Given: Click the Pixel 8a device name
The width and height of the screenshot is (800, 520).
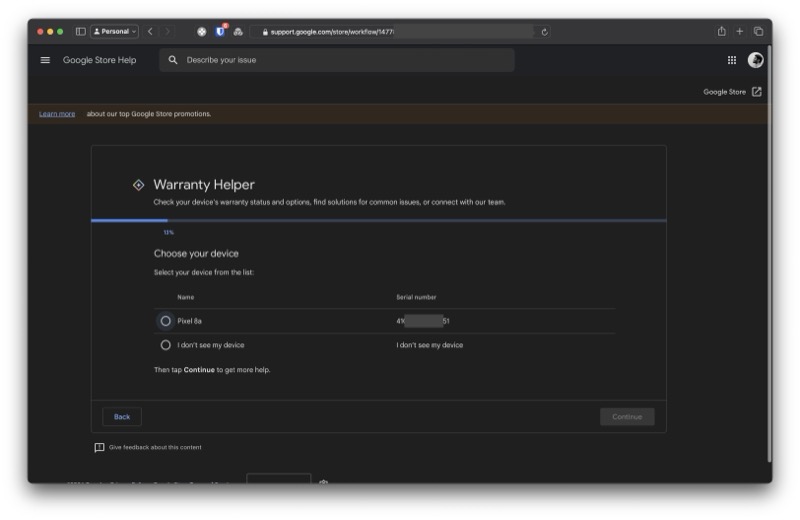Looking at the screenshot, I should coord(189,321).
